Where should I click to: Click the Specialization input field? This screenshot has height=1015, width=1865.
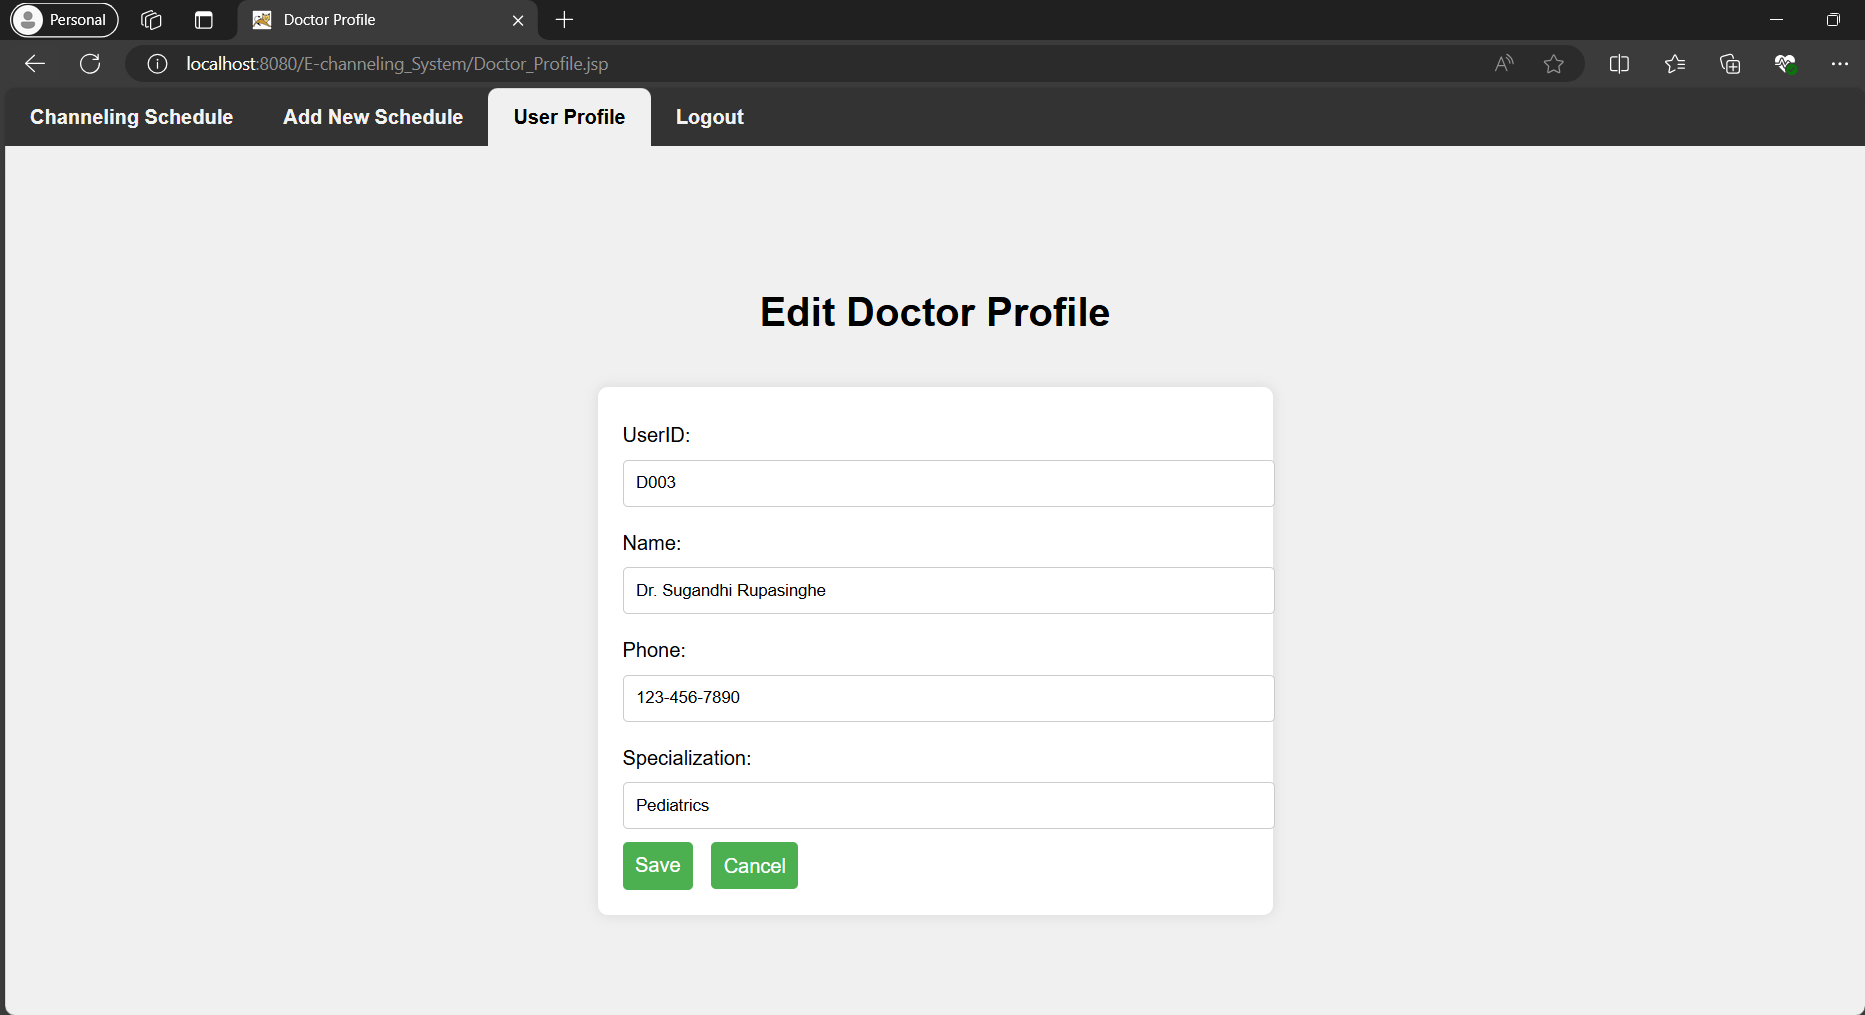coord(948,805)
